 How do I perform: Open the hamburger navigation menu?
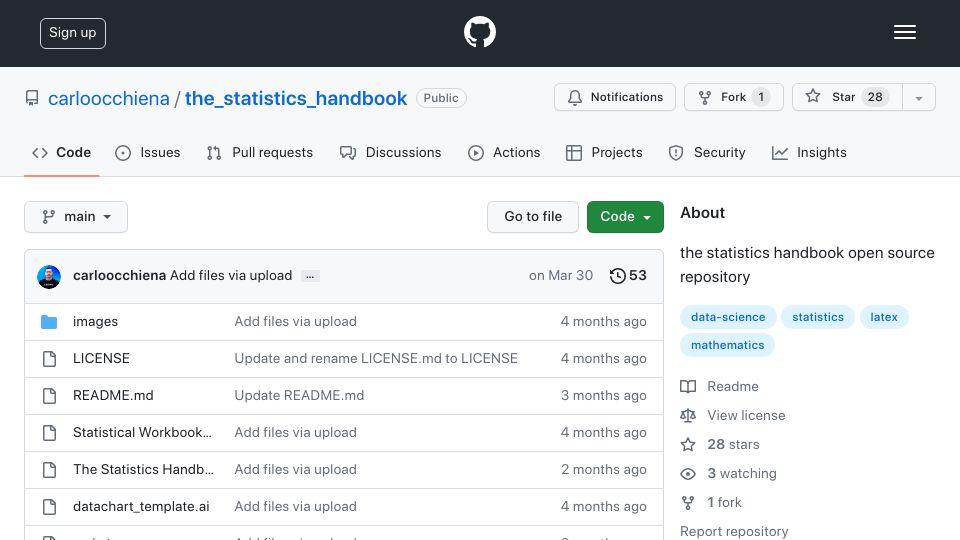click(x=904, y=32)
